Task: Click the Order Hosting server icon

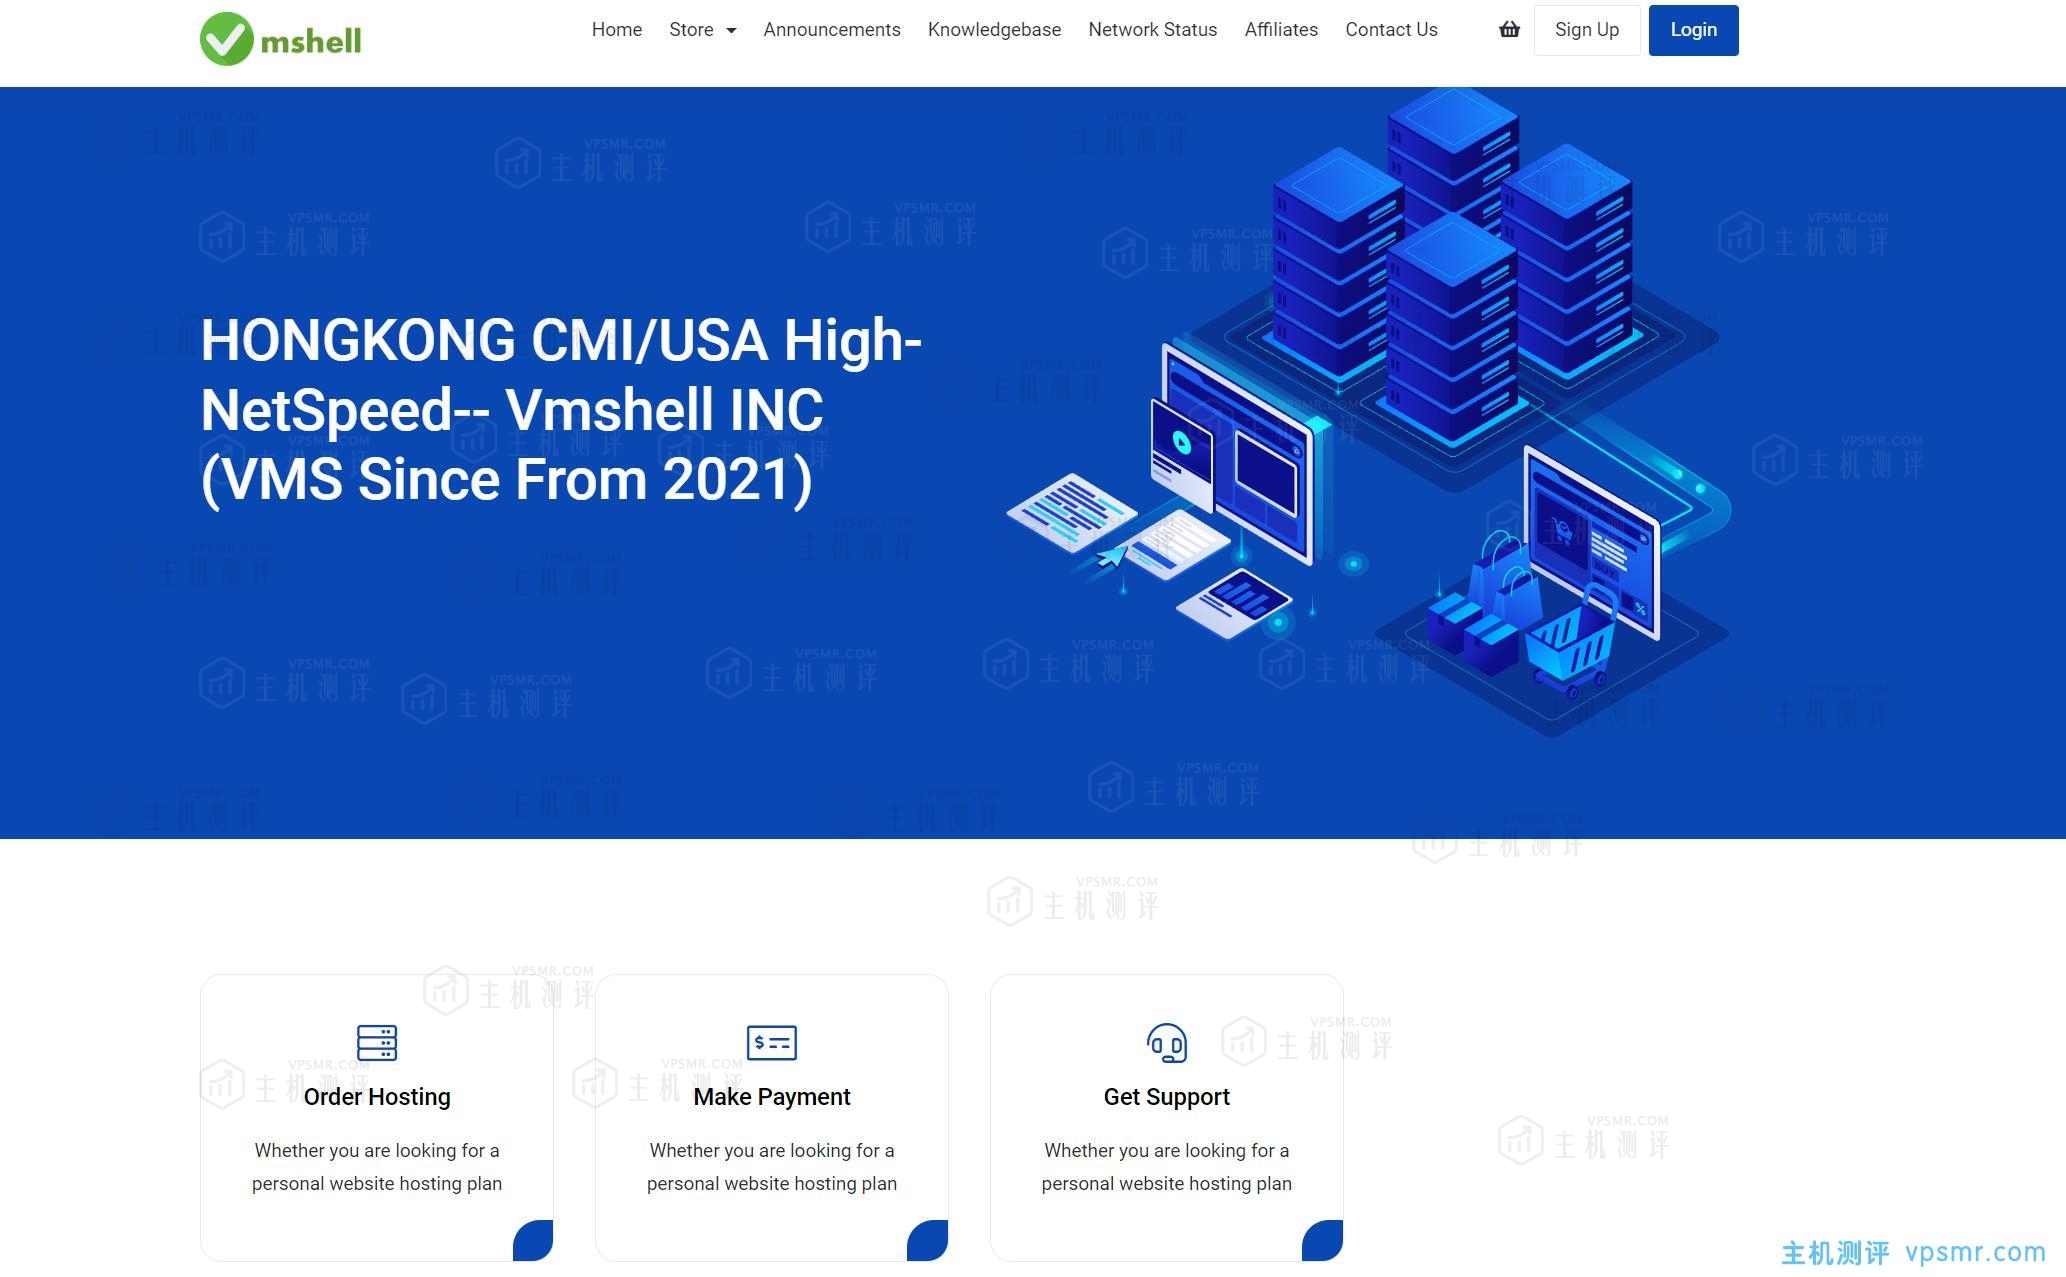Action: pos(376,1042)
